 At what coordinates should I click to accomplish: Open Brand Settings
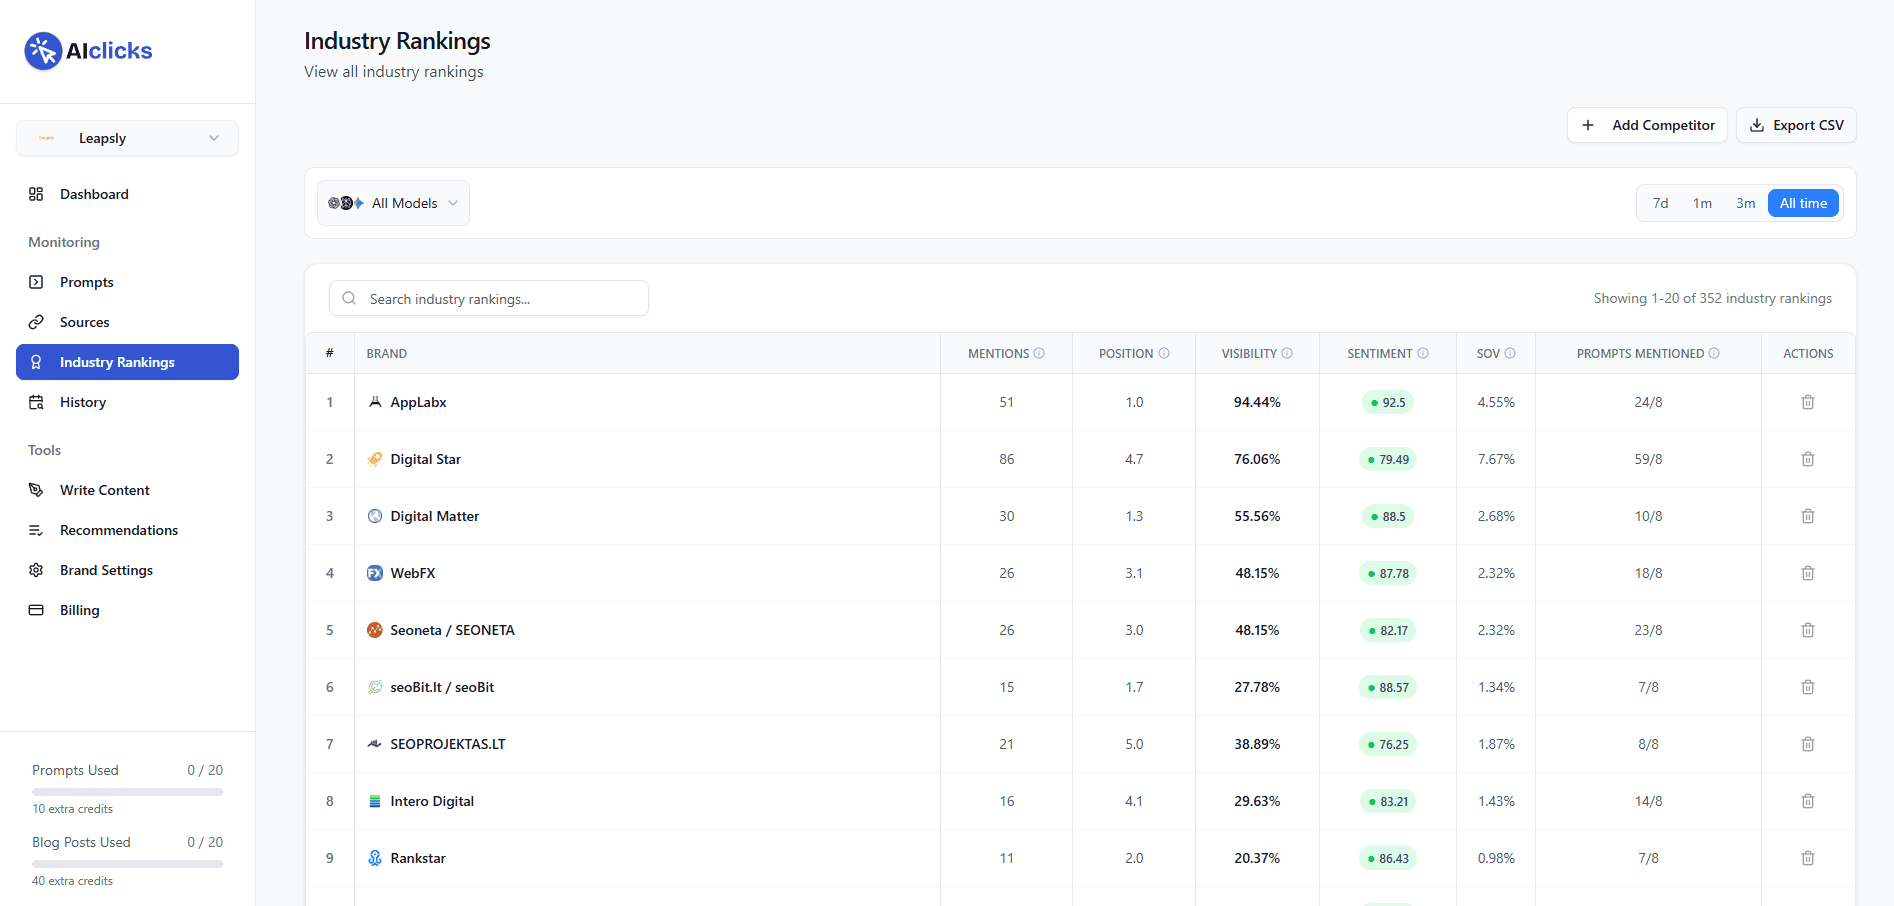click(x=127, y=570)
